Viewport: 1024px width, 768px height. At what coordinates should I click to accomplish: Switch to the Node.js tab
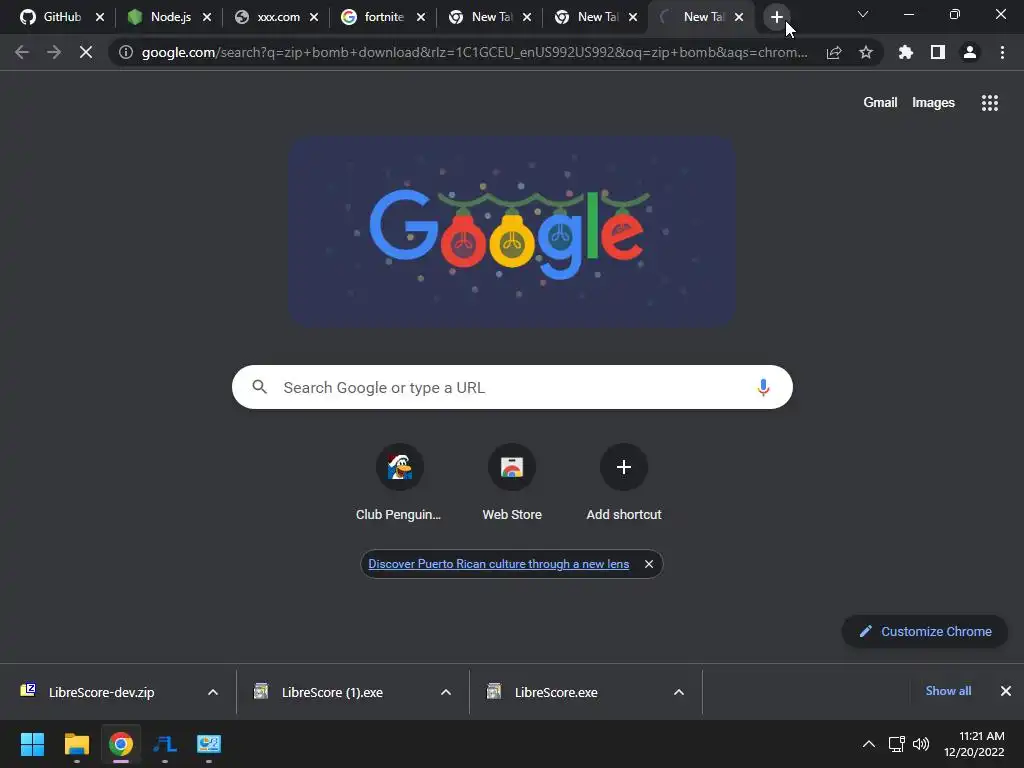(x=161, y=17)
